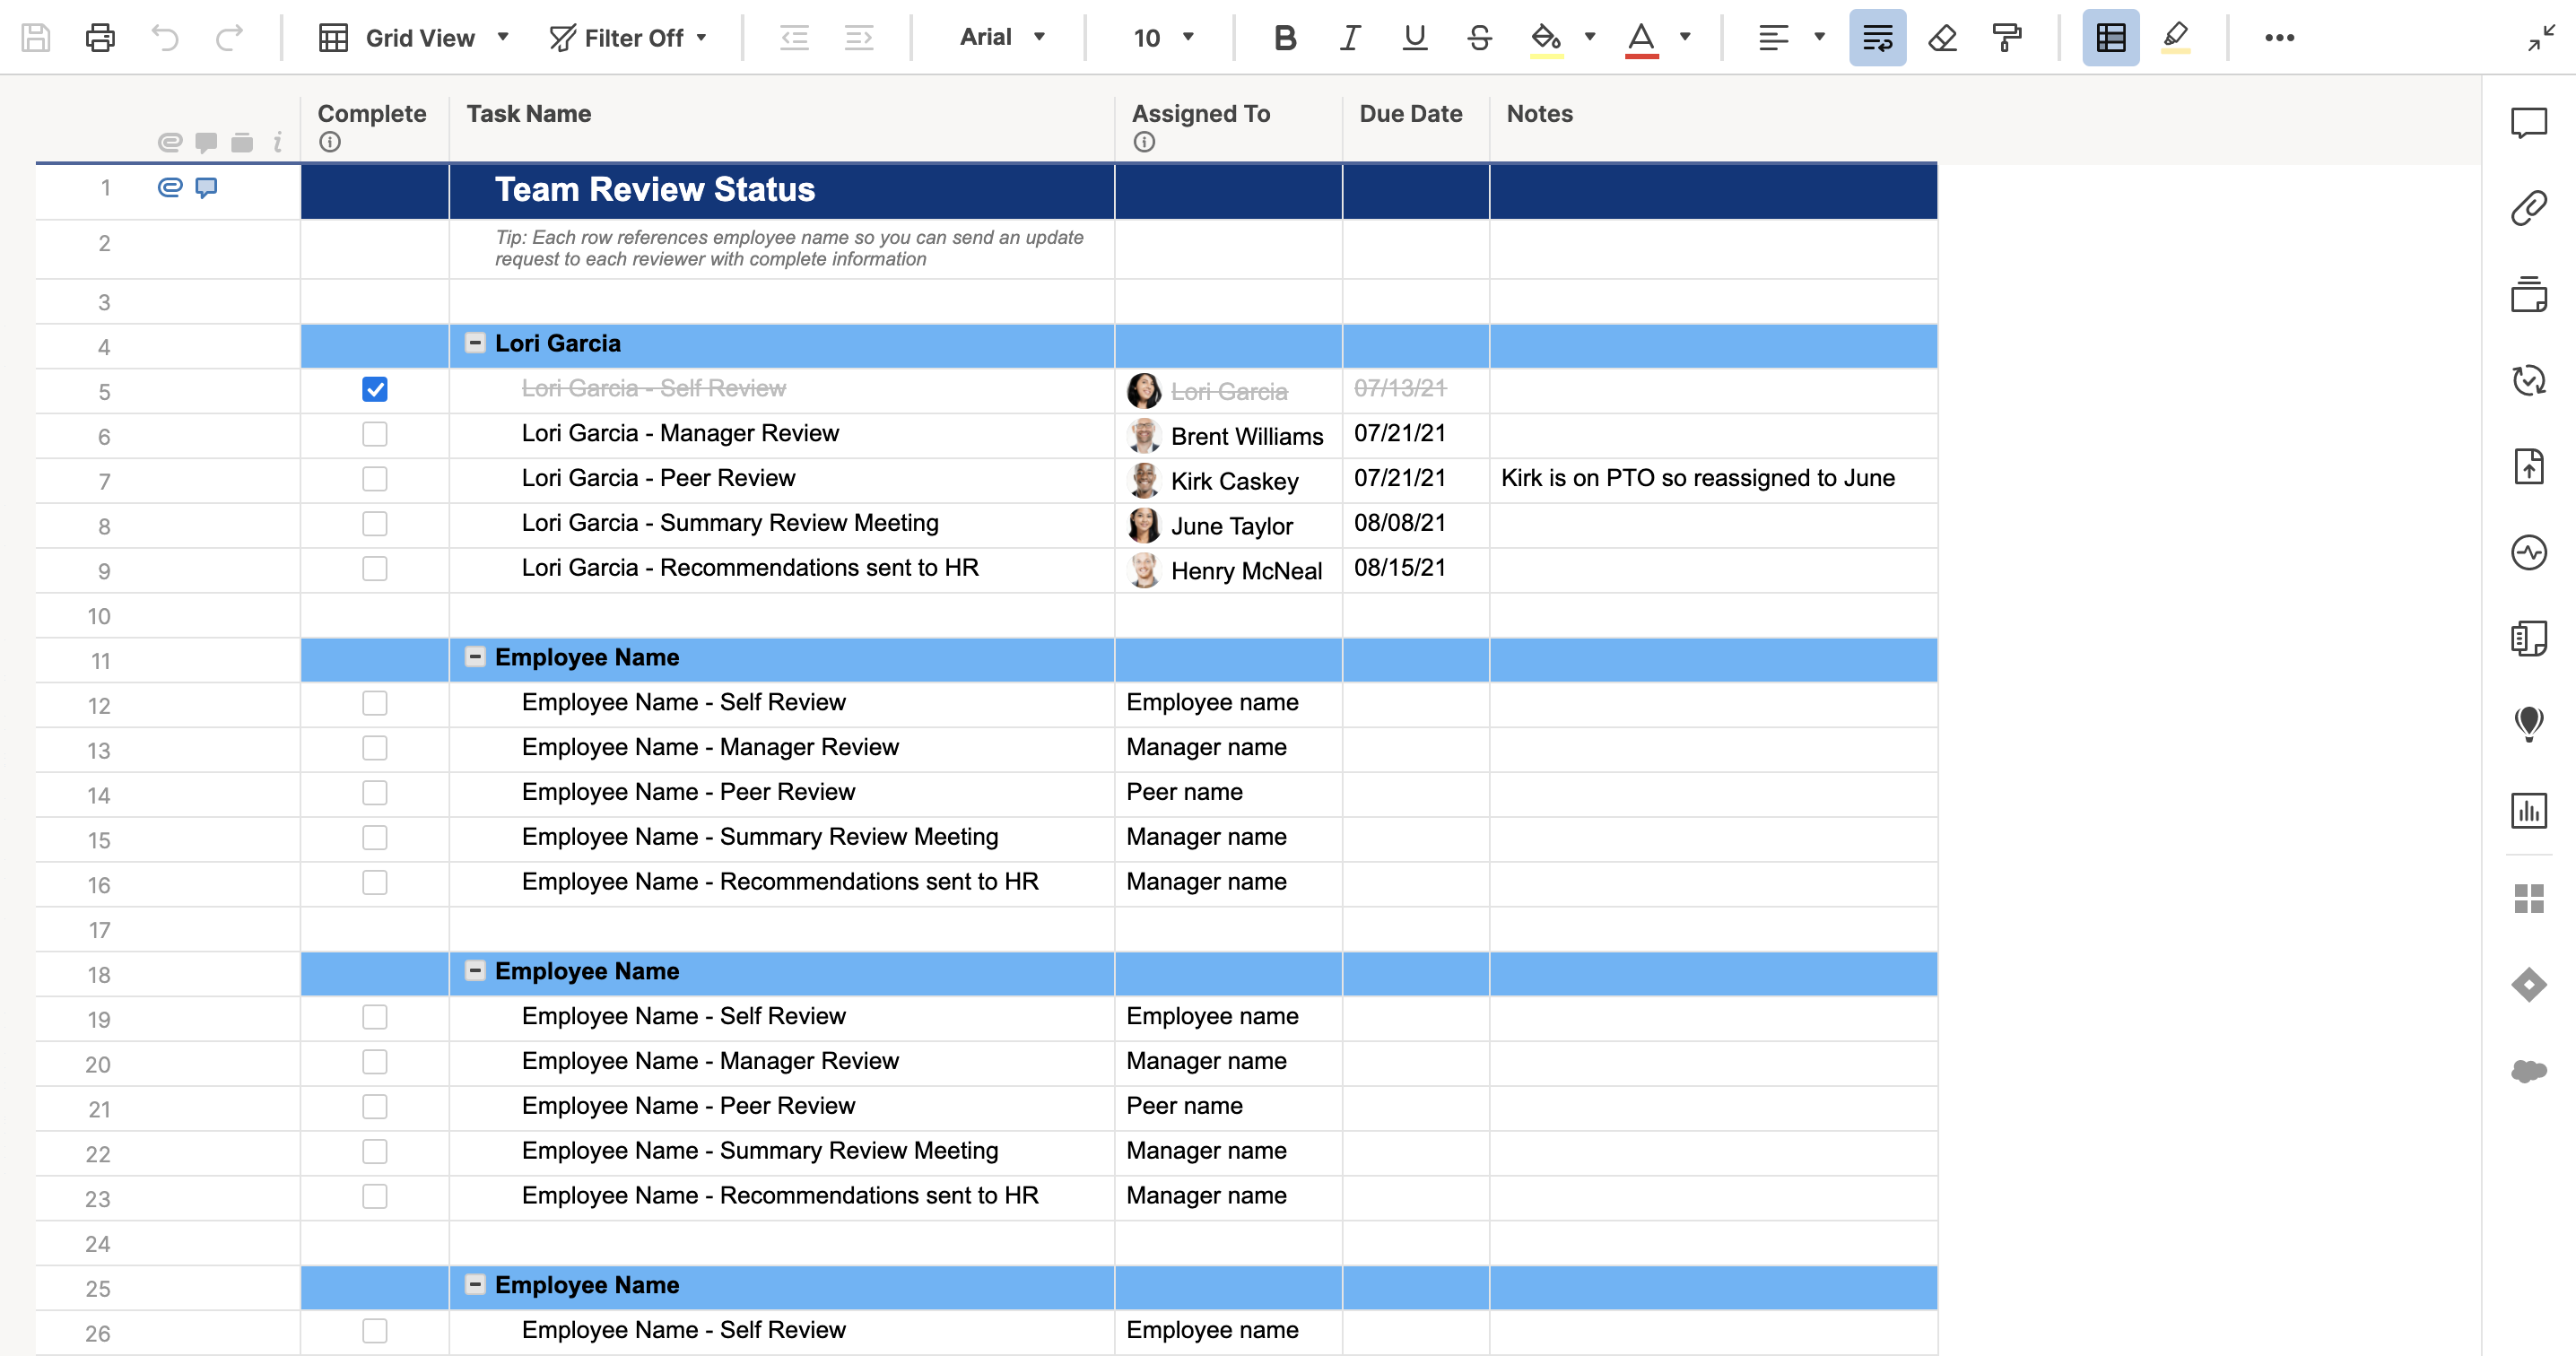Toggle the Complete checkbox for row 6

coord(373,434)
